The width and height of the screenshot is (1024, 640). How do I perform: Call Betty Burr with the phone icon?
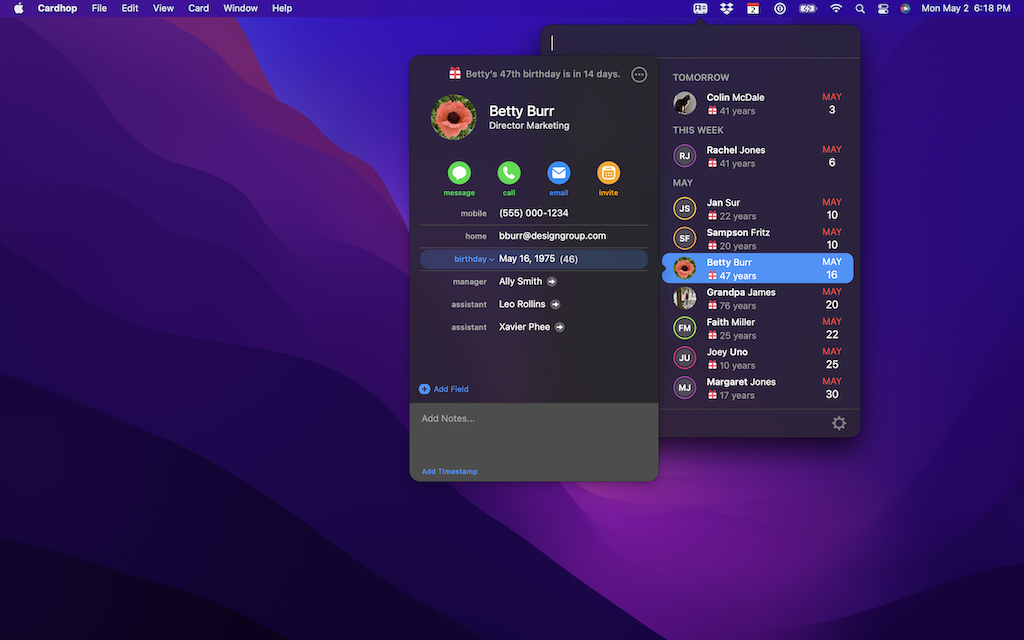[x=509, y=173]
